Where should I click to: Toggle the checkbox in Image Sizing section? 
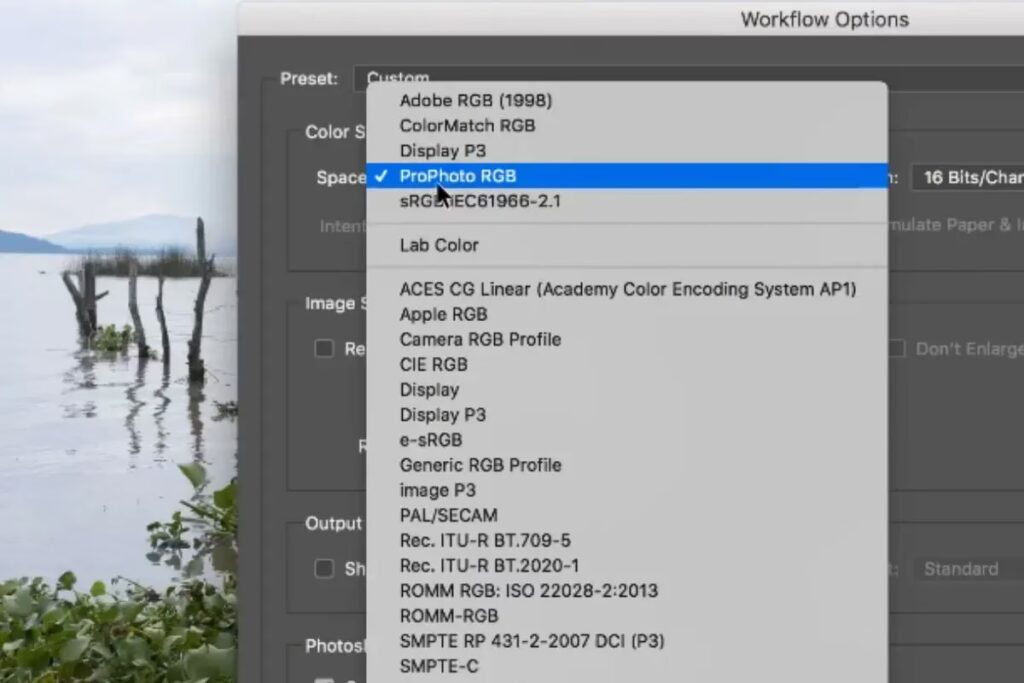pos(324,349)
